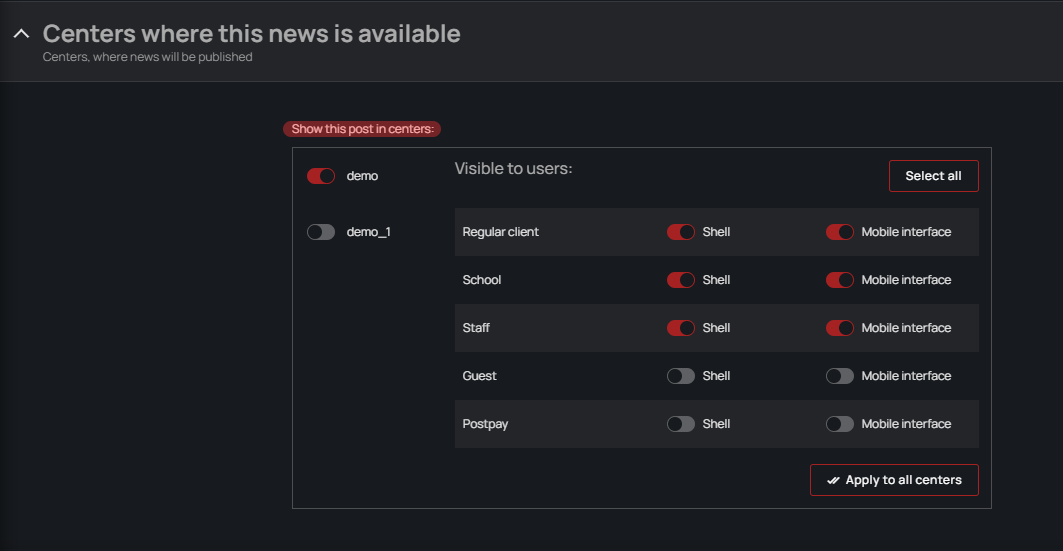The height and width of the screenshot is (551, 1063).
Task: Click the double-check icon in Apply button
Action: click(x=833, y=481)
